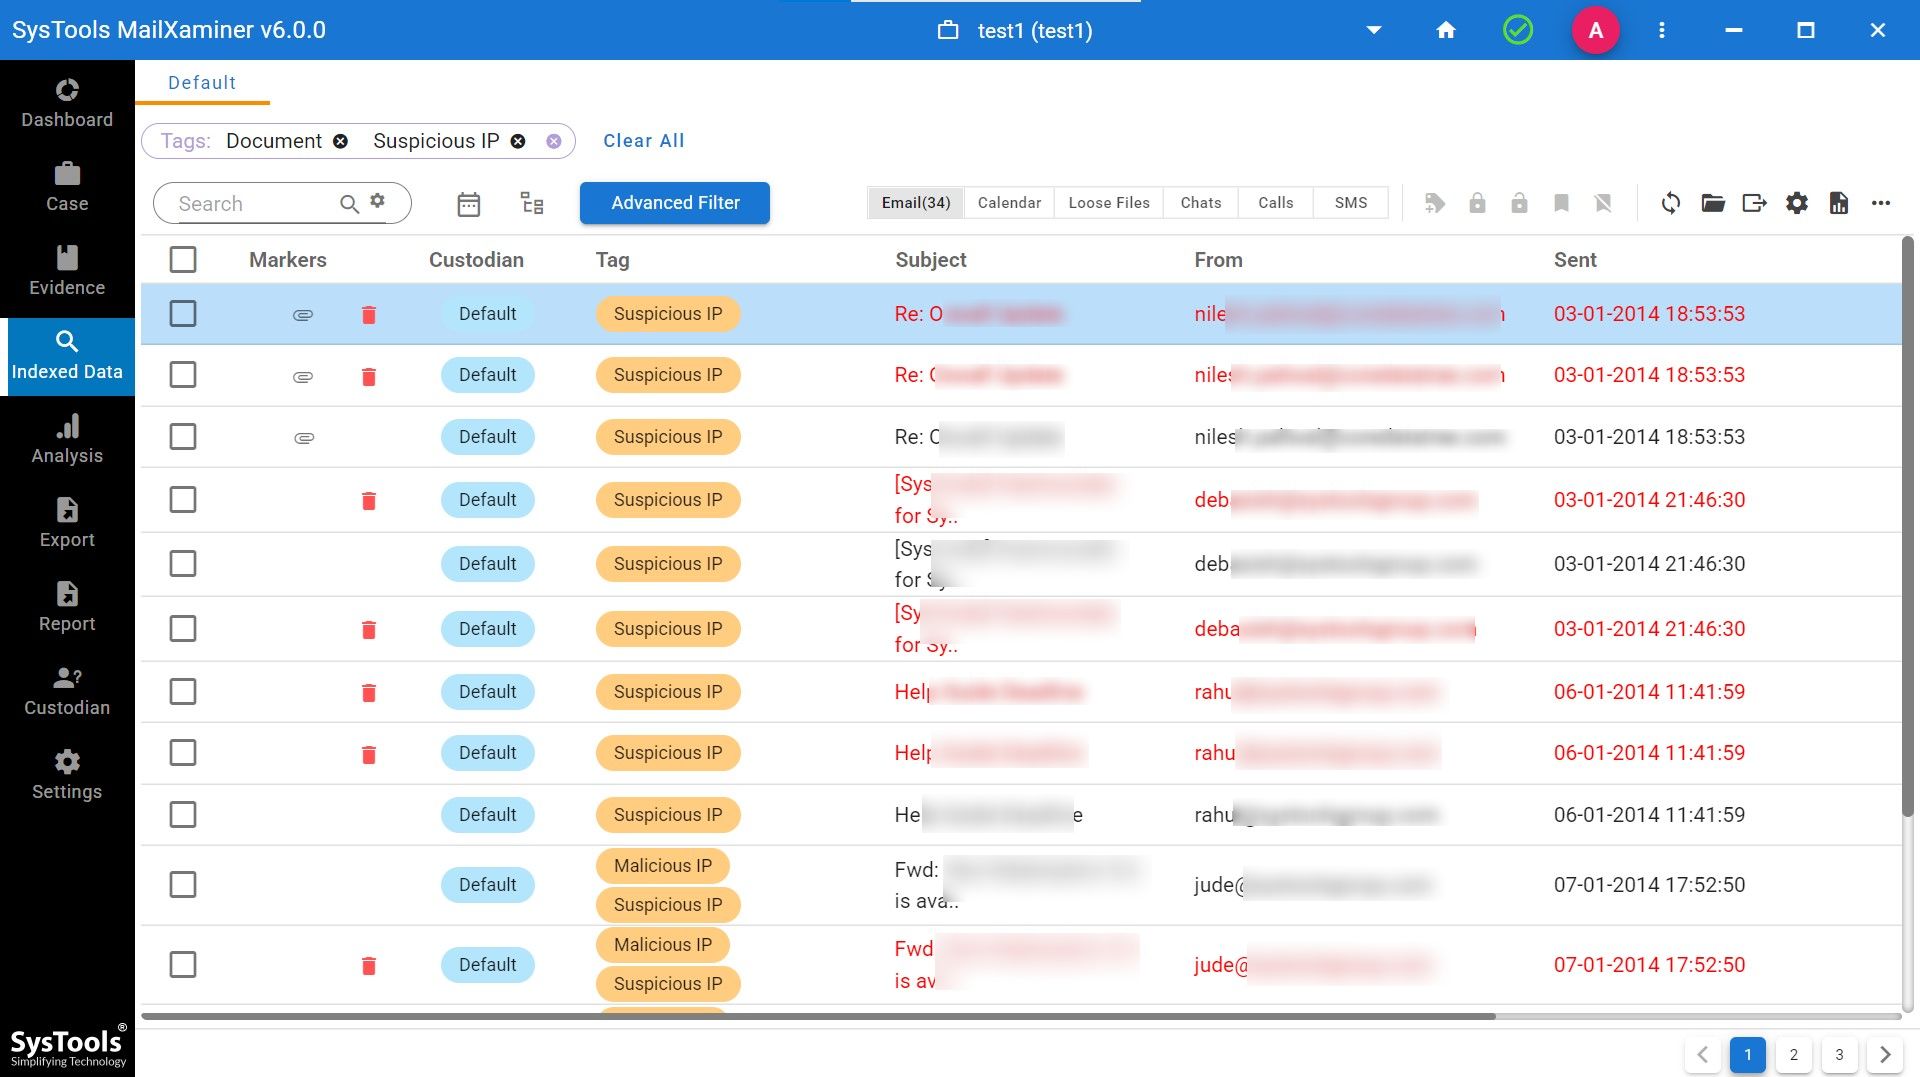Open the more options ellipsis in toolbar
1920x1077 pixels.
[1881, 203]
